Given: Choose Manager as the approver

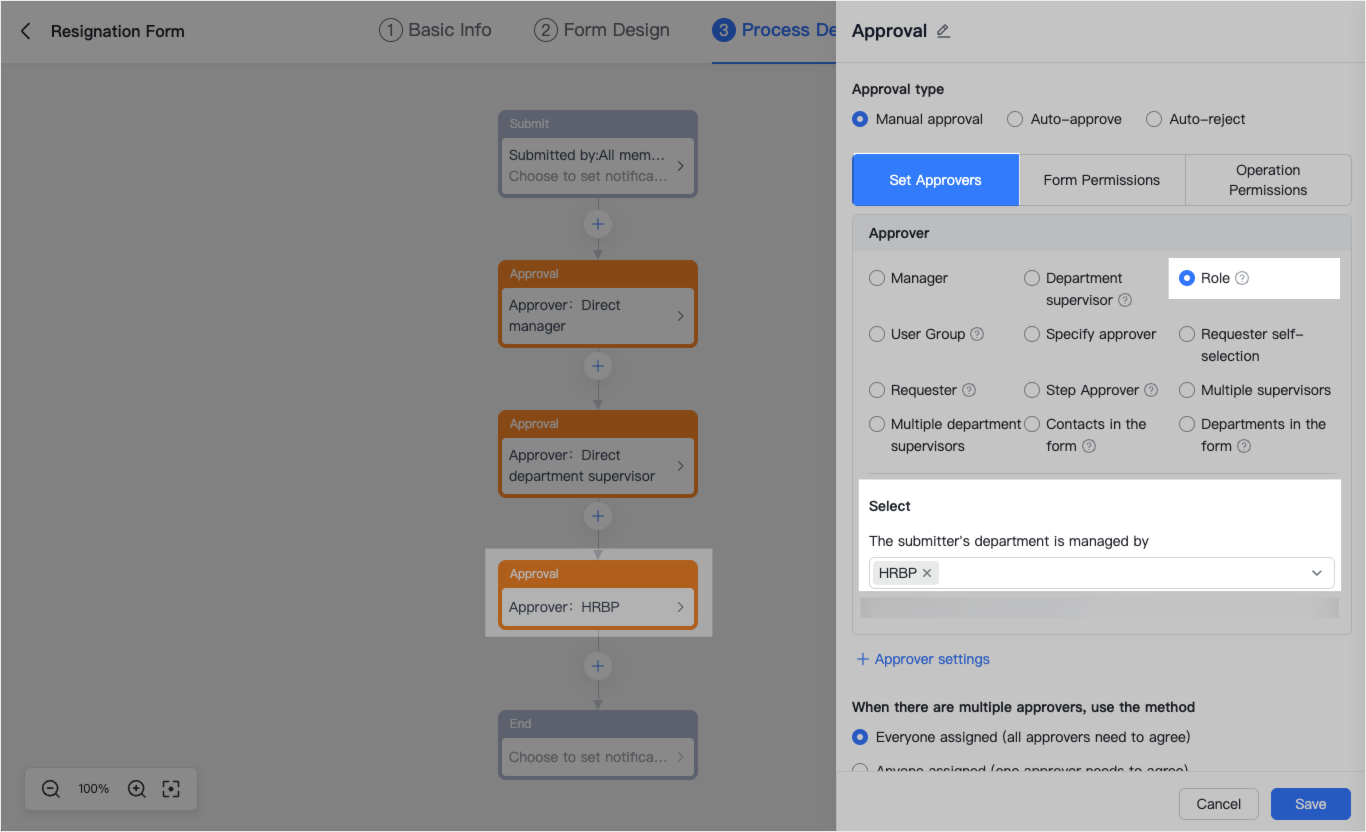Looking at the screenshot, I should point(877,278).
